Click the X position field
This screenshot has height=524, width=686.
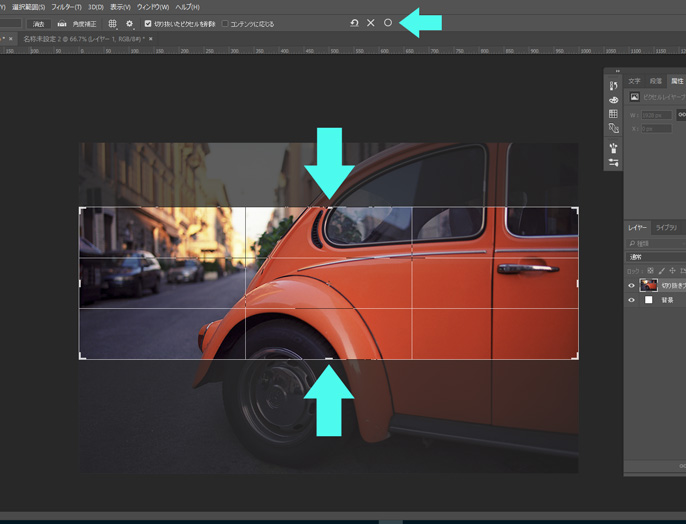pos(656,129)
